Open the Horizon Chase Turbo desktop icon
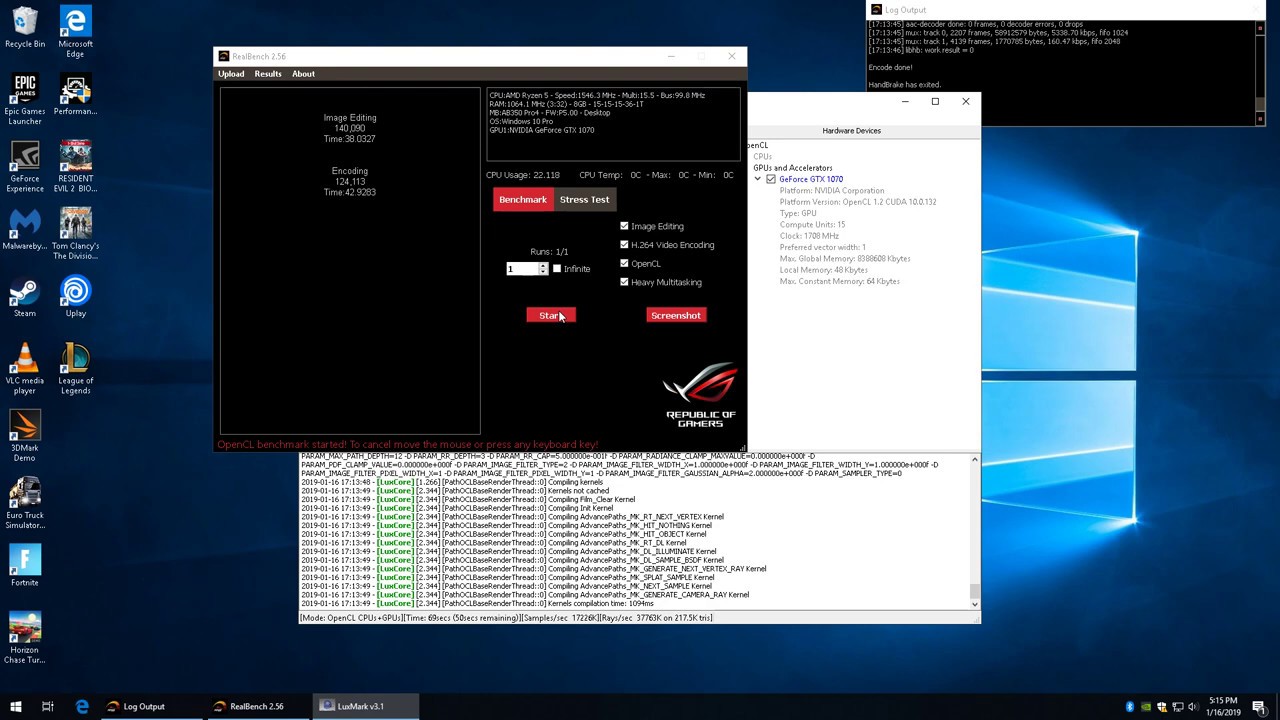Viewport: 1280px width, 720px height. 25,638
